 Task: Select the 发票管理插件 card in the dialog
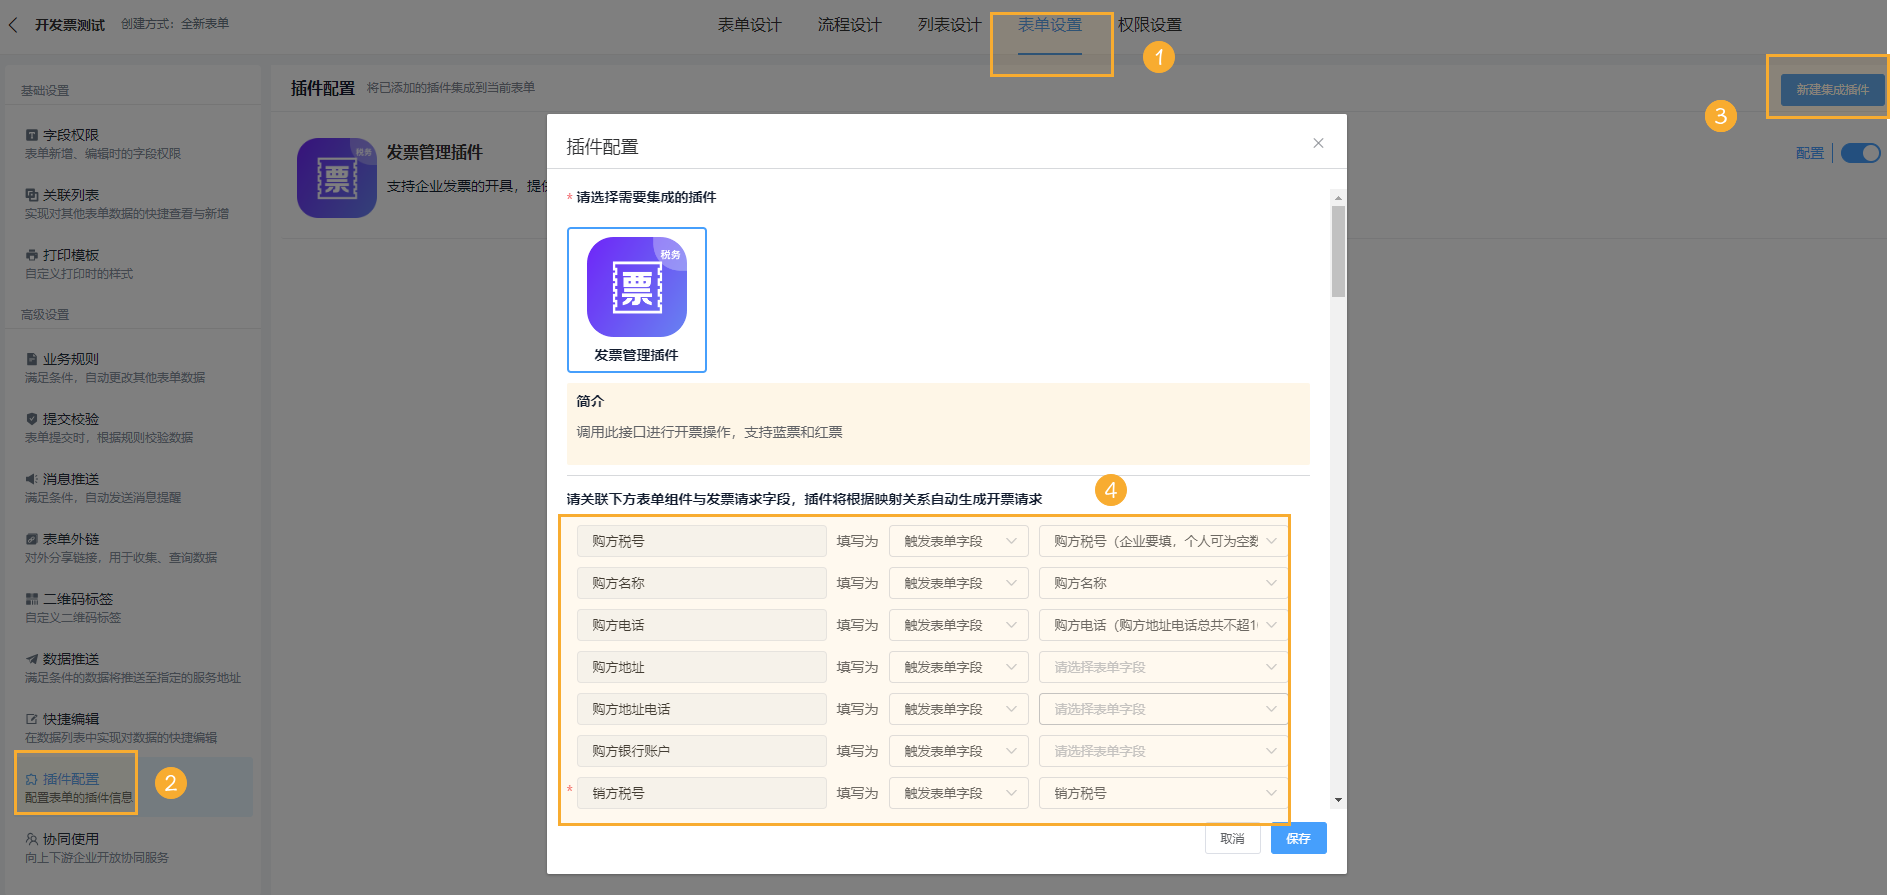[x=637, y=300]
